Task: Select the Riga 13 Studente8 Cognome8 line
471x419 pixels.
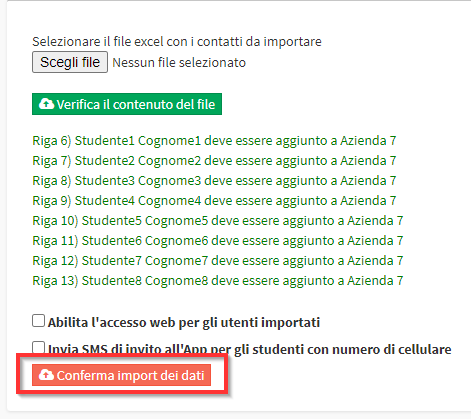Action: (x=218, y=281)
